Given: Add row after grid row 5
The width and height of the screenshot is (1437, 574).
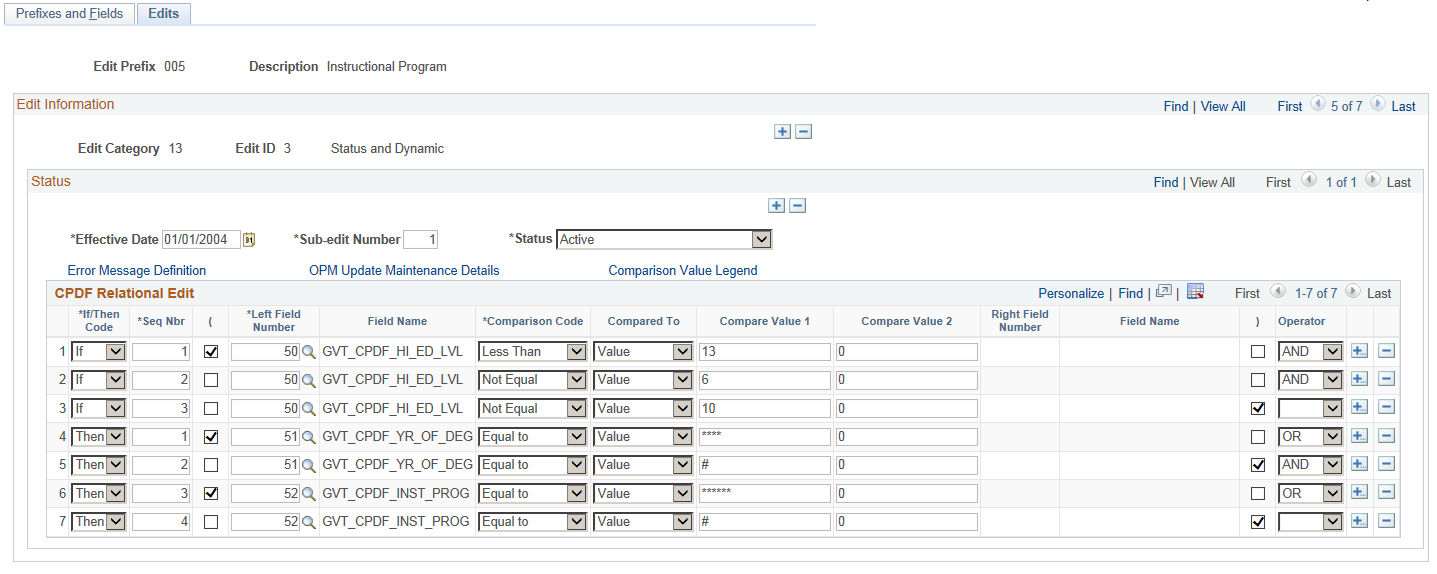Looking at the screenshot, I should [1359, 465].
